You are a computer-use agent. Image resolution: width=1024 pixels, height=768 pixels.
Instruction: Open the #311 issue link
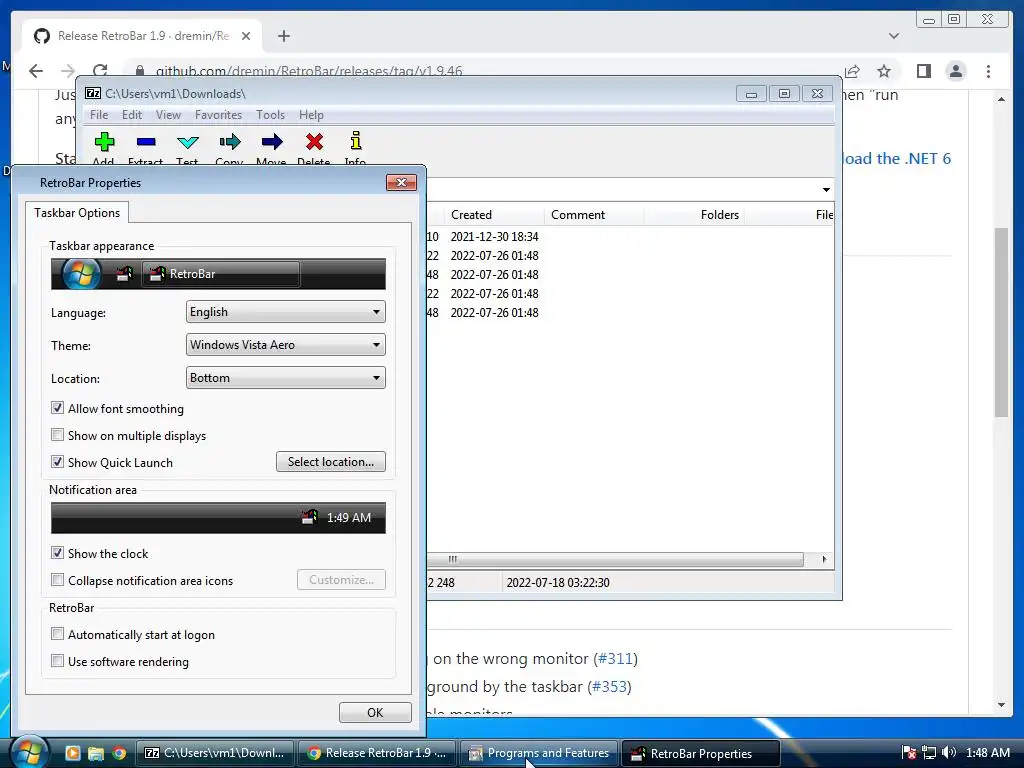(616, 658)
